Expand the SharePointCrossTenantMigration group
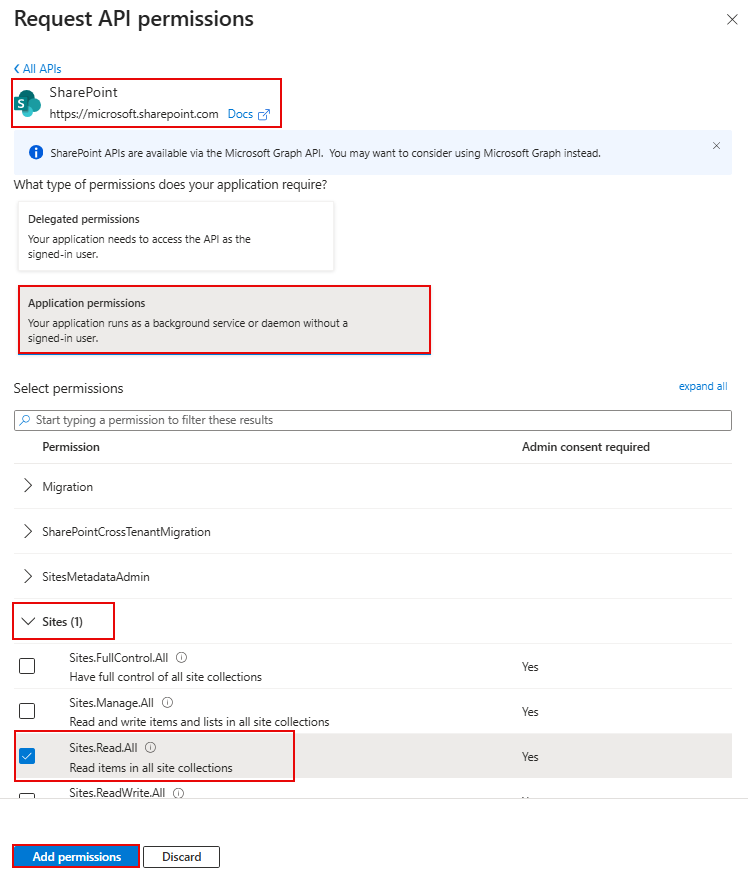 [x=28, y=532]
